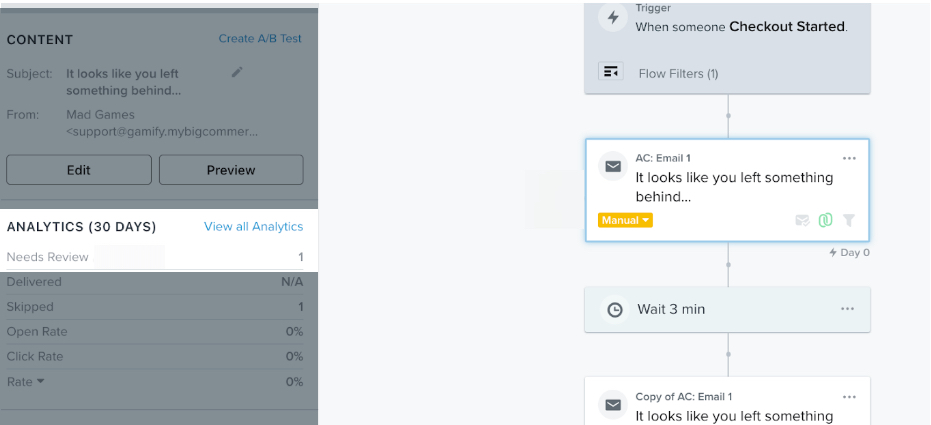
Task: Click the Copy of AC: Email 1 envelope icon
Action: pyautogui.click(x=613, y=405)
